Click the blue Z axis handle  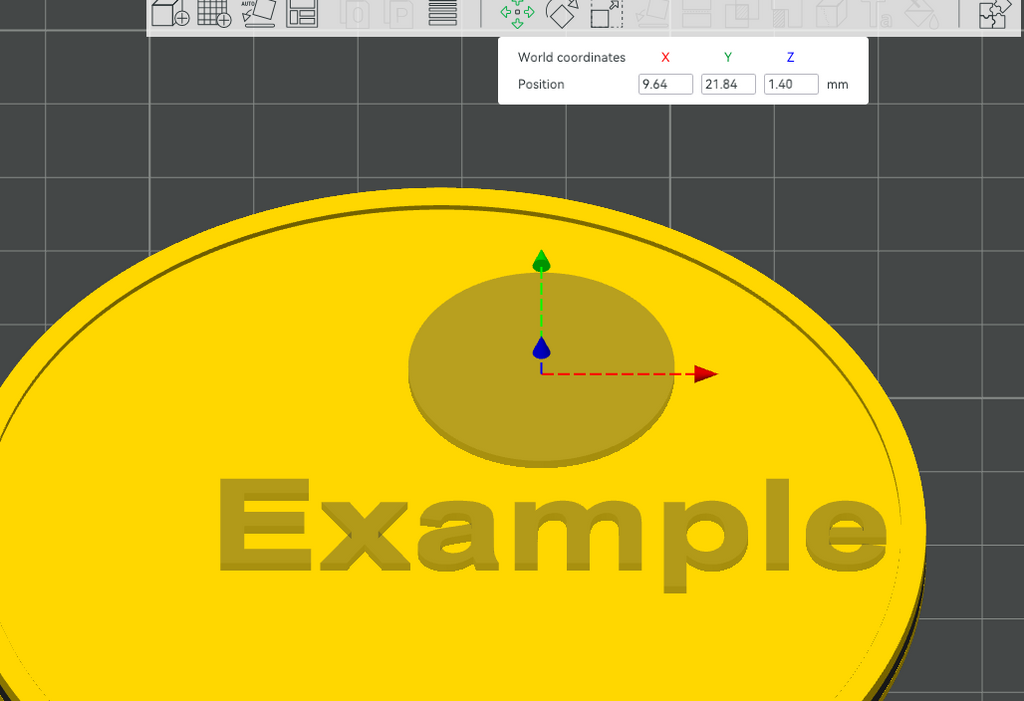click(541, 348)
